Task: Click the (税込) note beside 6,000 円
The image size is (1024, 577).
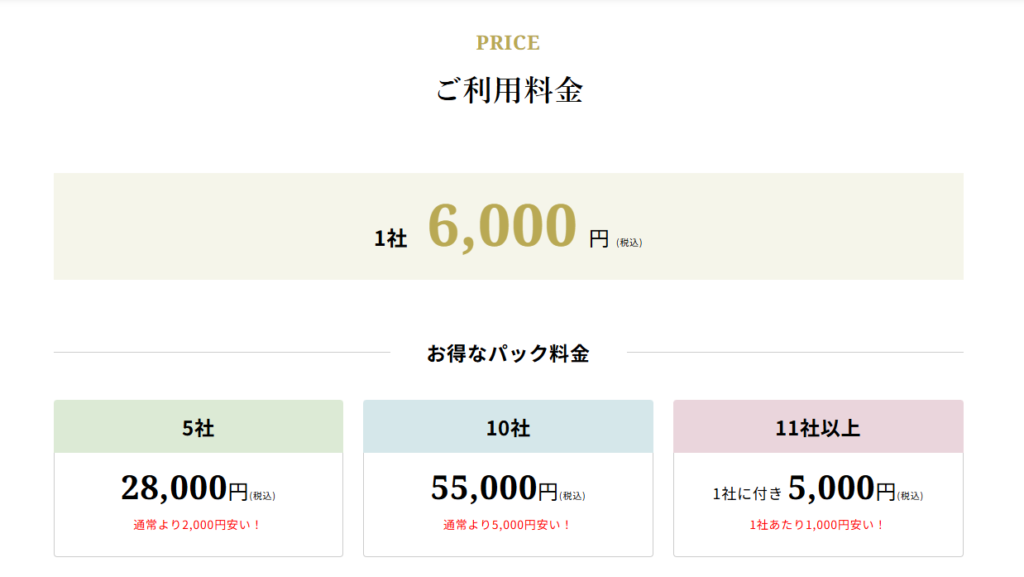Action: tap(629, 242)
